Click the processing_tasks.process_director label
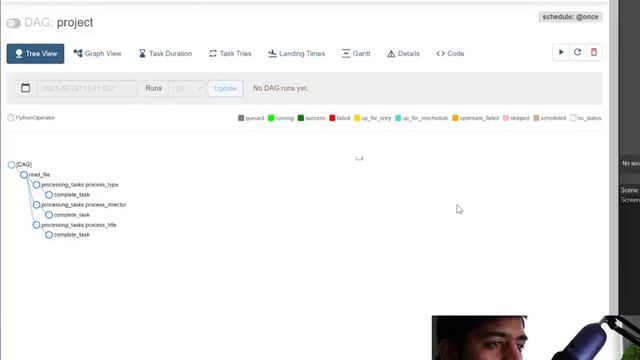The image size is (640, 360). [x=84, y=204]
